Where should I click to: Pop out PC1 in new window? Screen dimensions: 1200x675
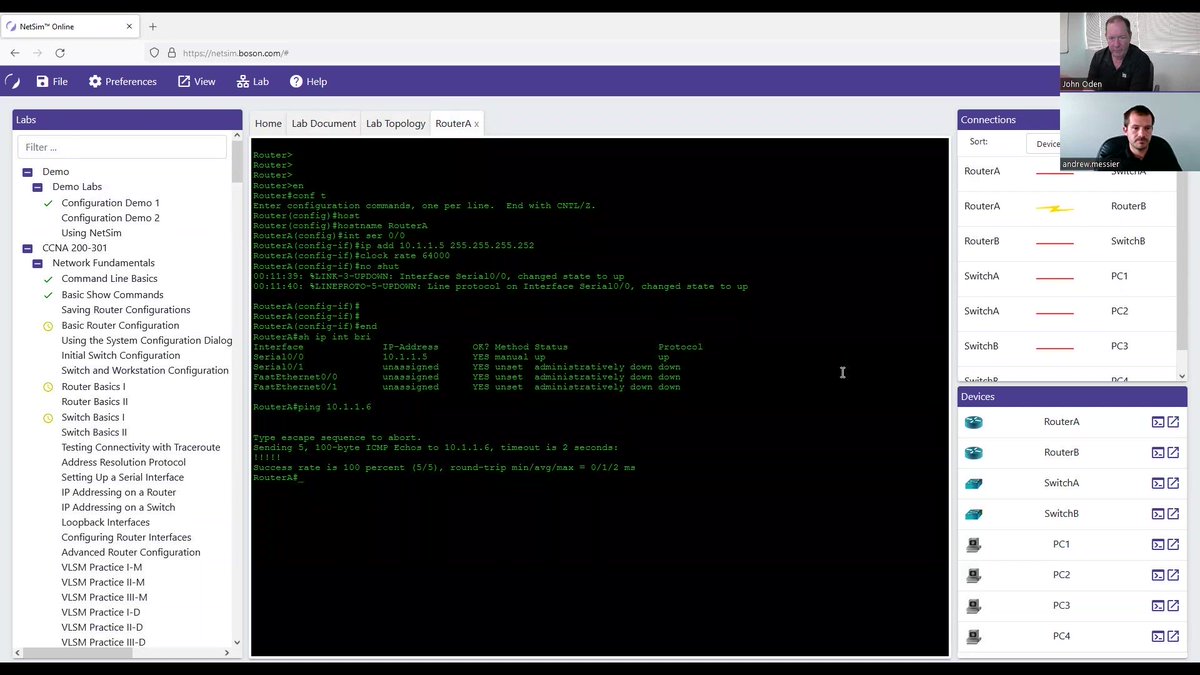pyautogui.click(x=1173, y=544)
